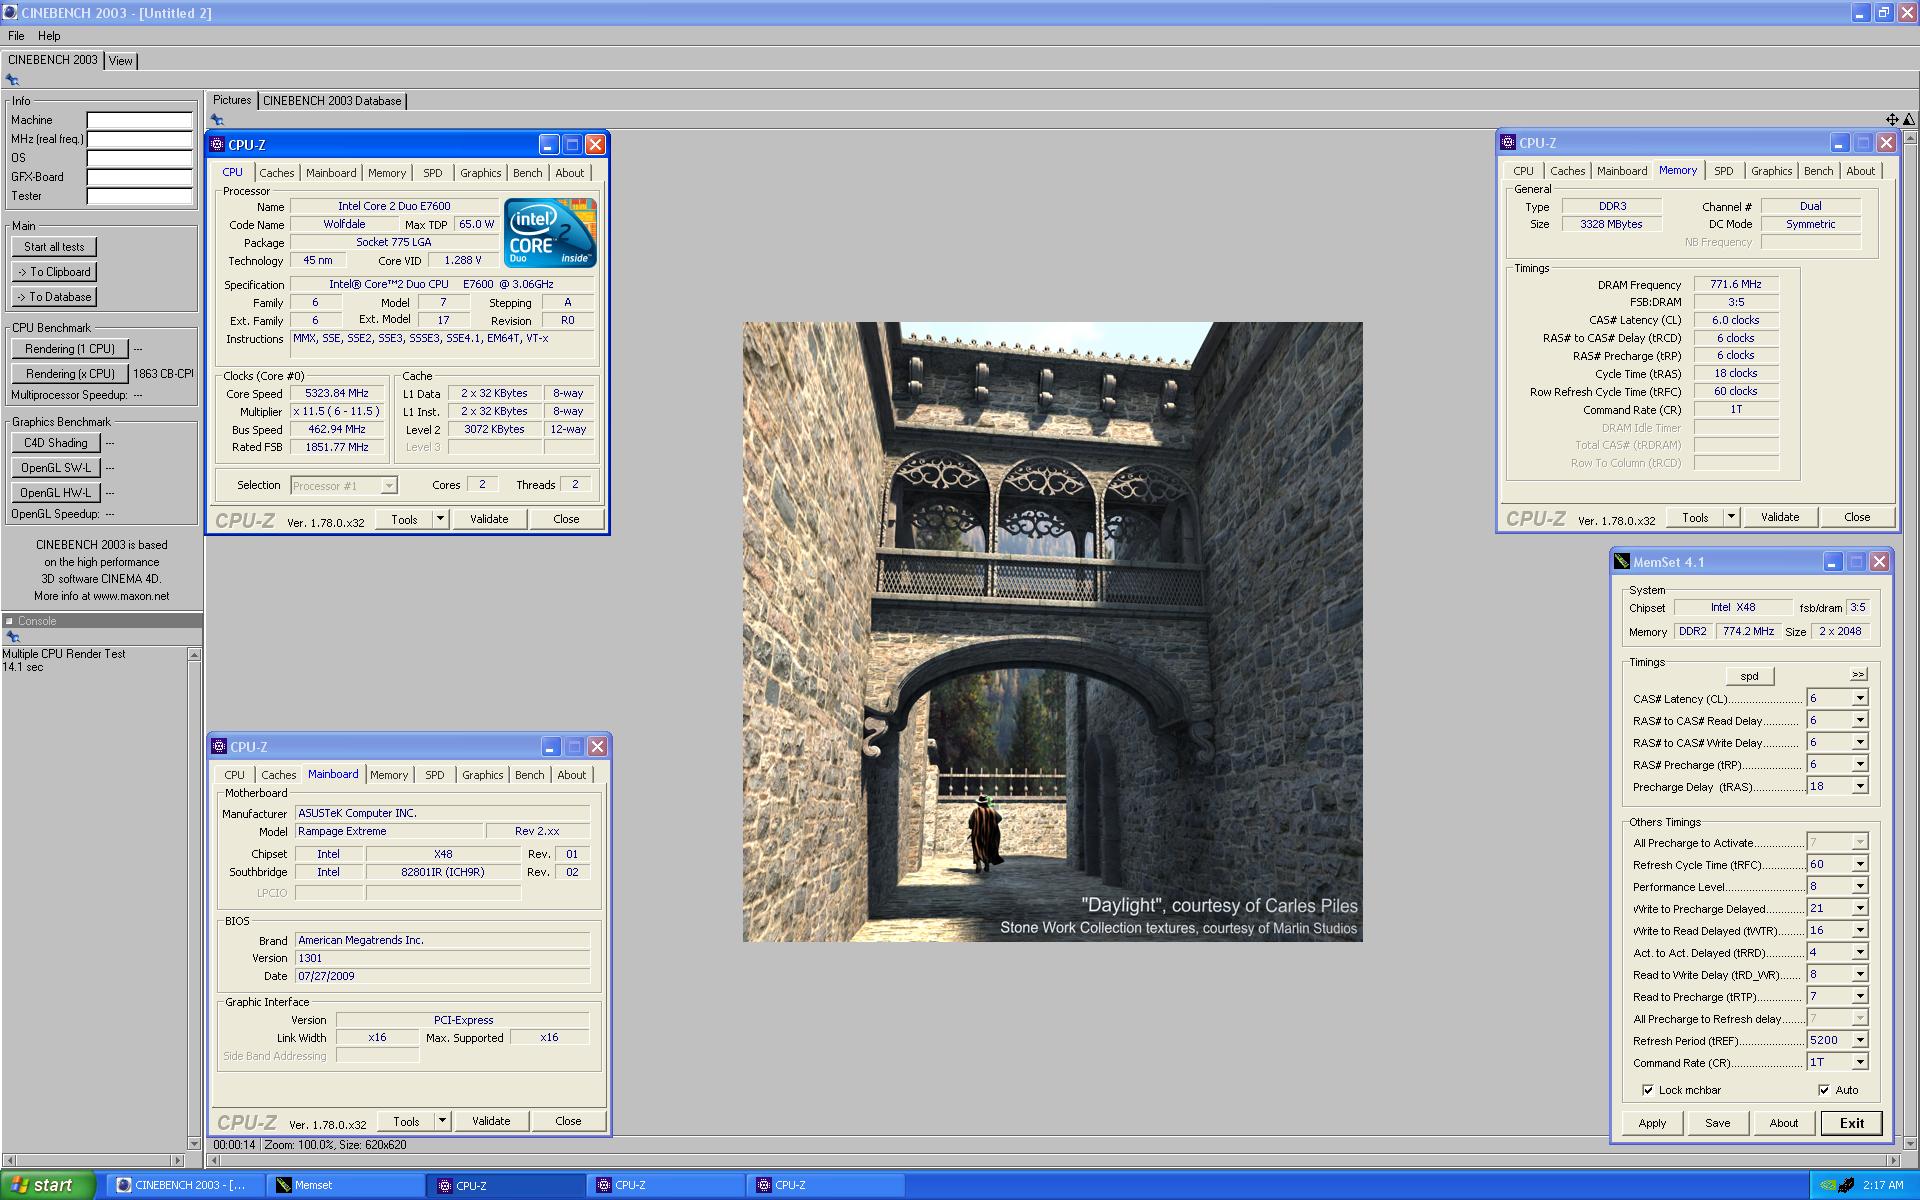Switch to the second CPU-Z taskbar entry
This screenshot has width=1920, height=1200.
pos(665,1185)
